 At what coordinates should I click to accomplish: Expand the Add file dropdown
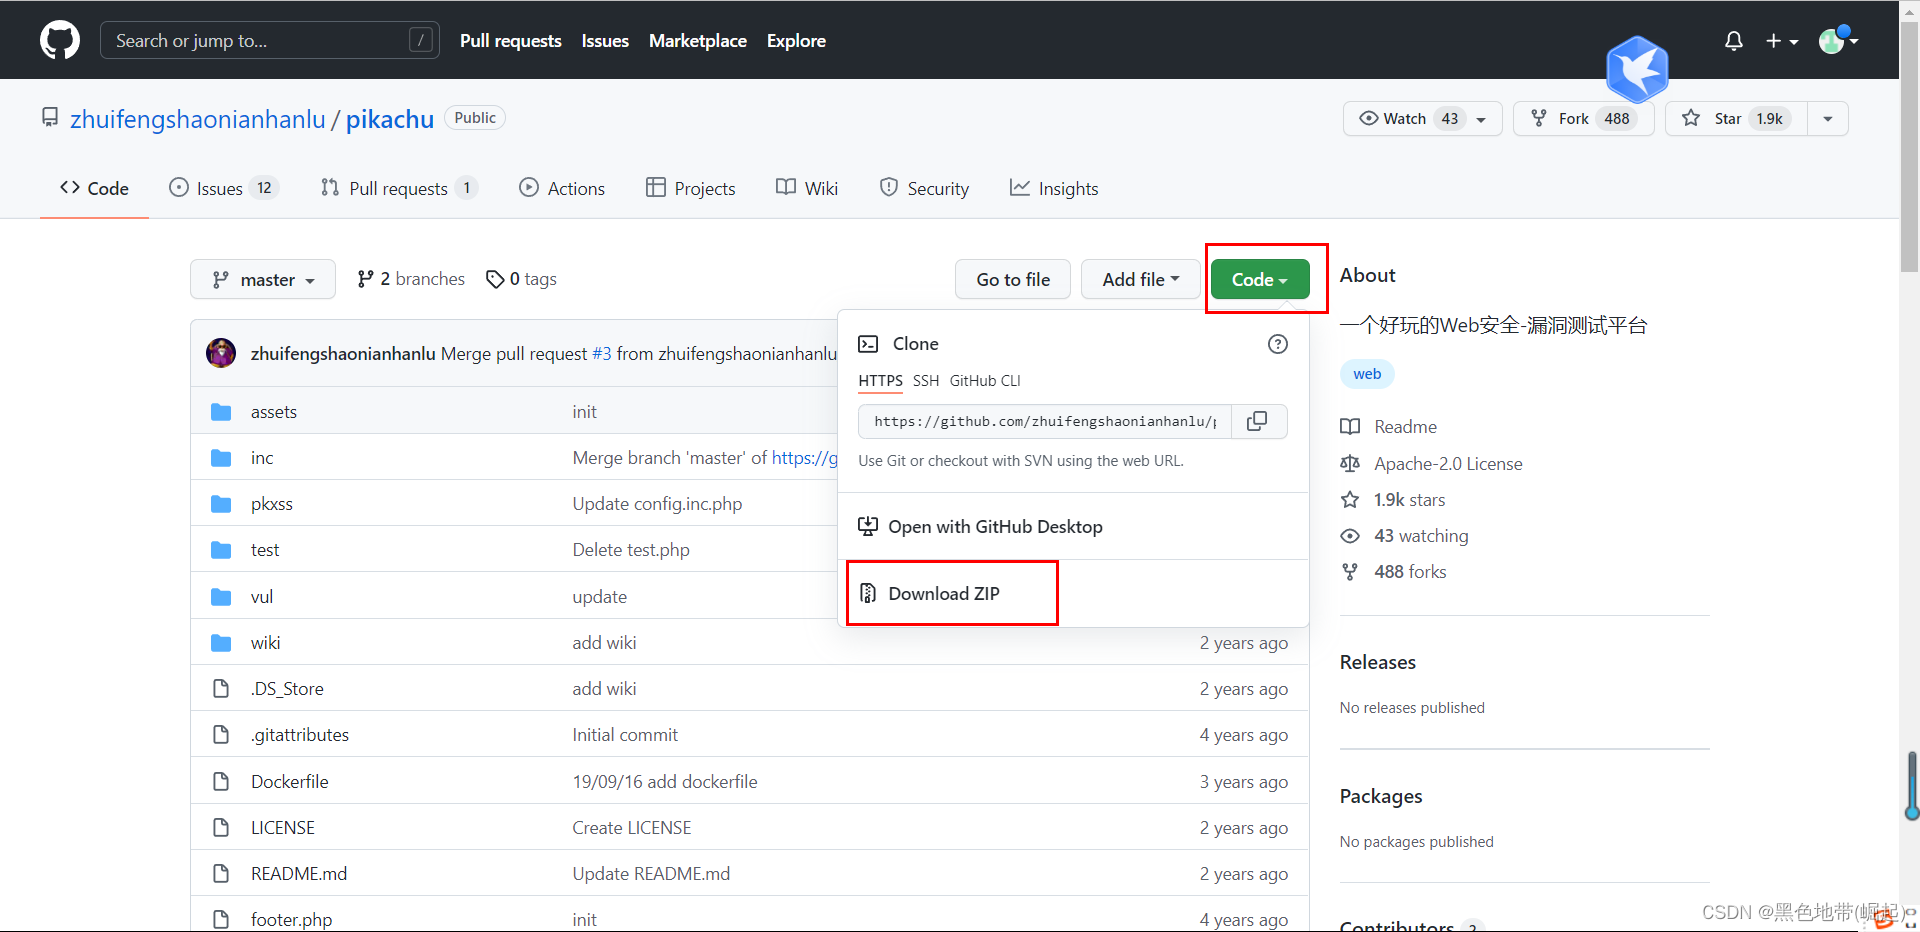(1140, 280)
